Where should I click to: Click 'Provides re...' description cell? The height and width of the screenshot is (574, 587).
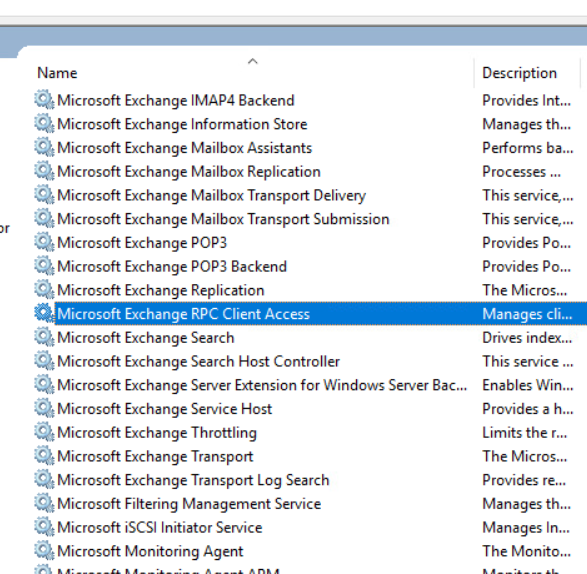point(524,480)
